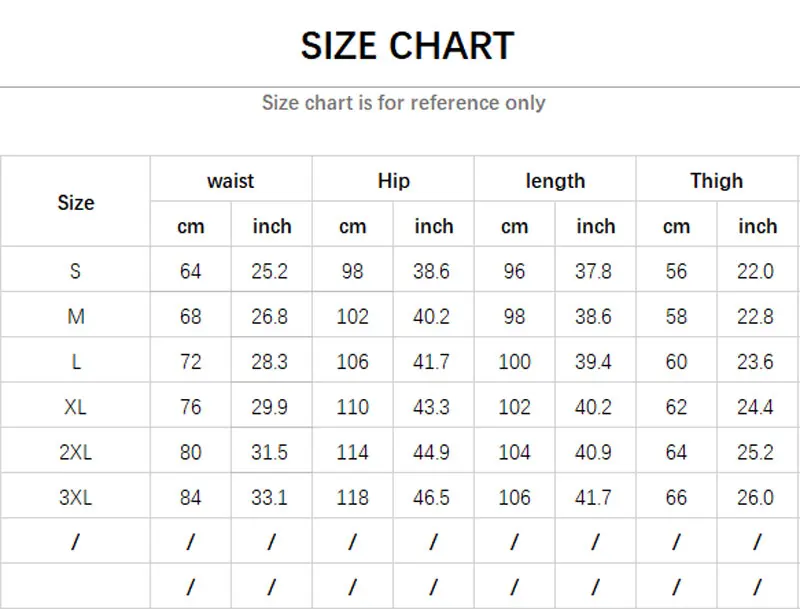This screenshot has height=609, width=800.
Task: Click waist cm value 84 for 3XL
Action: tap(190, 497)
